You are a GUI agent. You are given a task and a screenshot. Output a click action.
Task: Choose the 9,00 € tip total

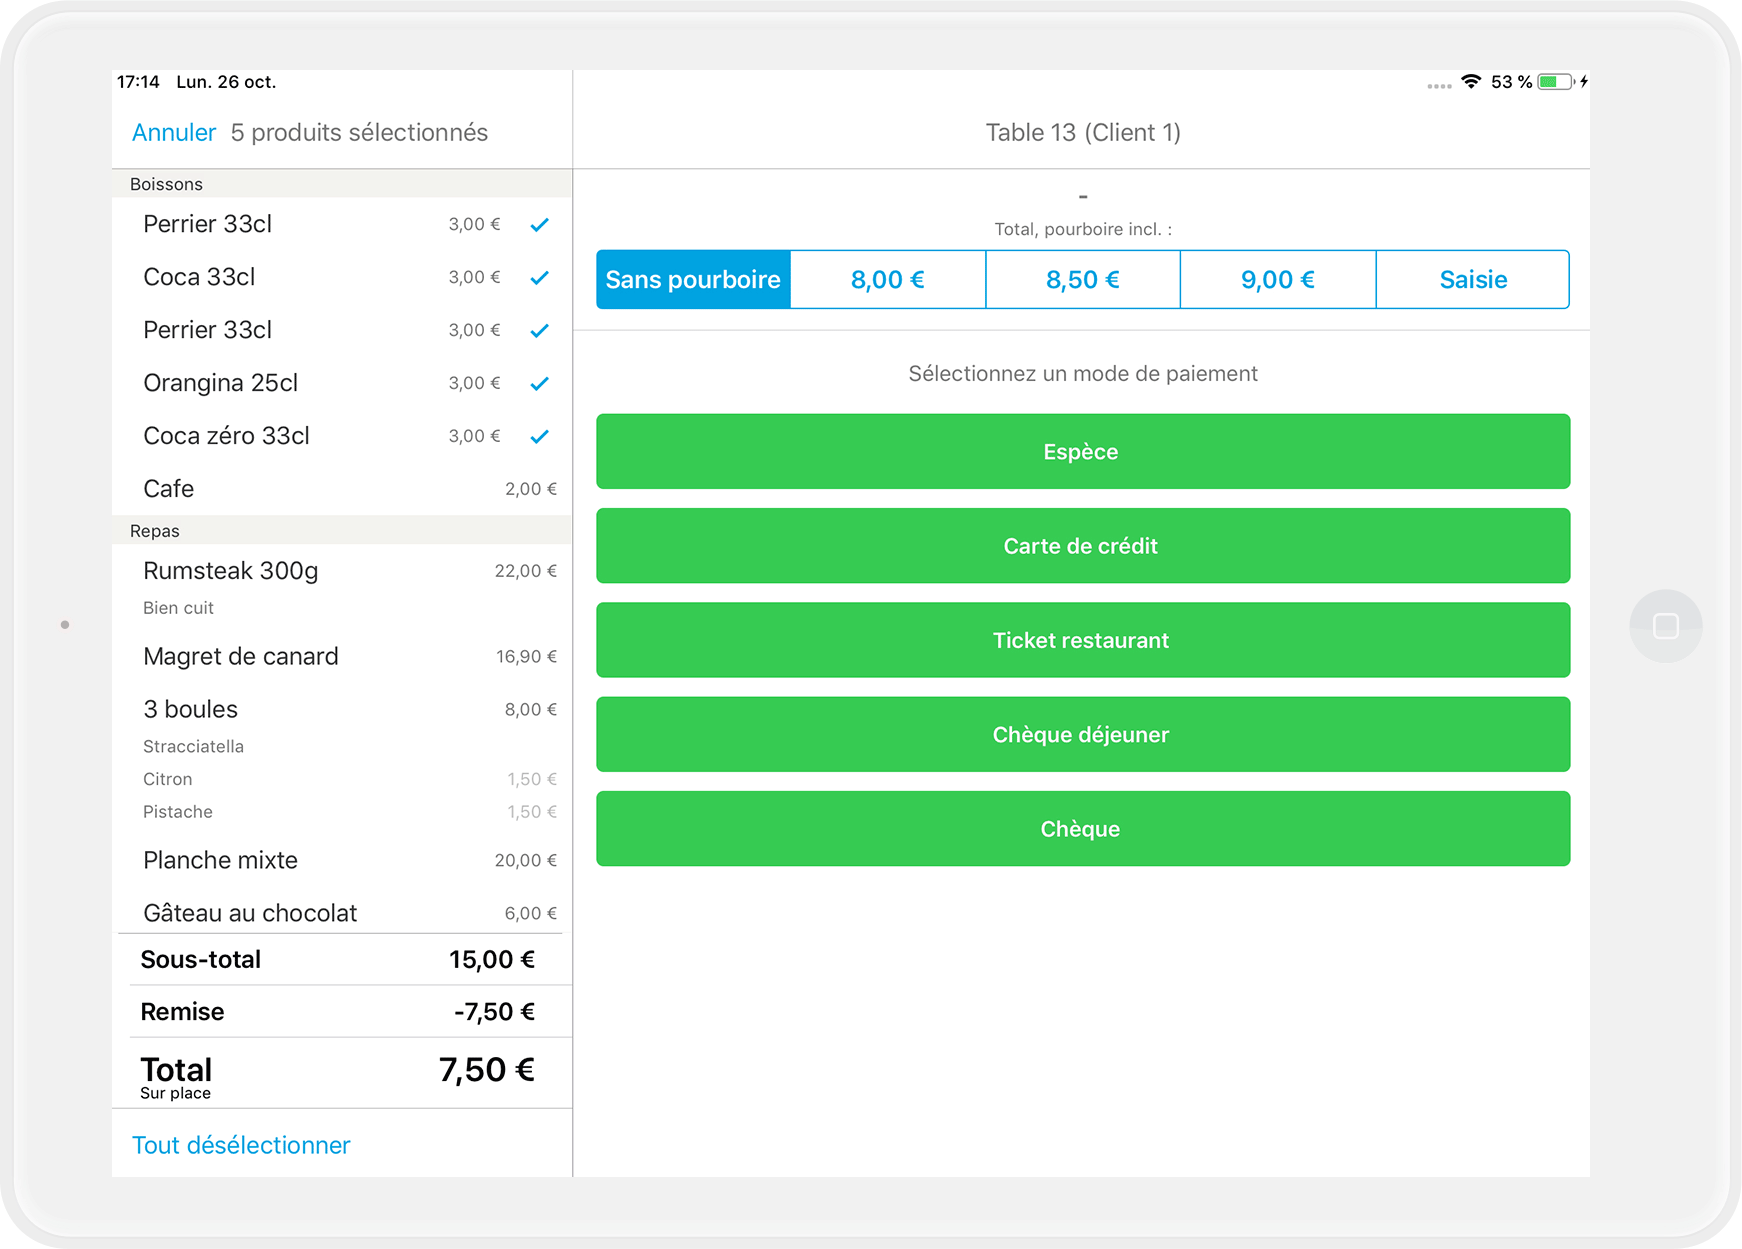1278,280
